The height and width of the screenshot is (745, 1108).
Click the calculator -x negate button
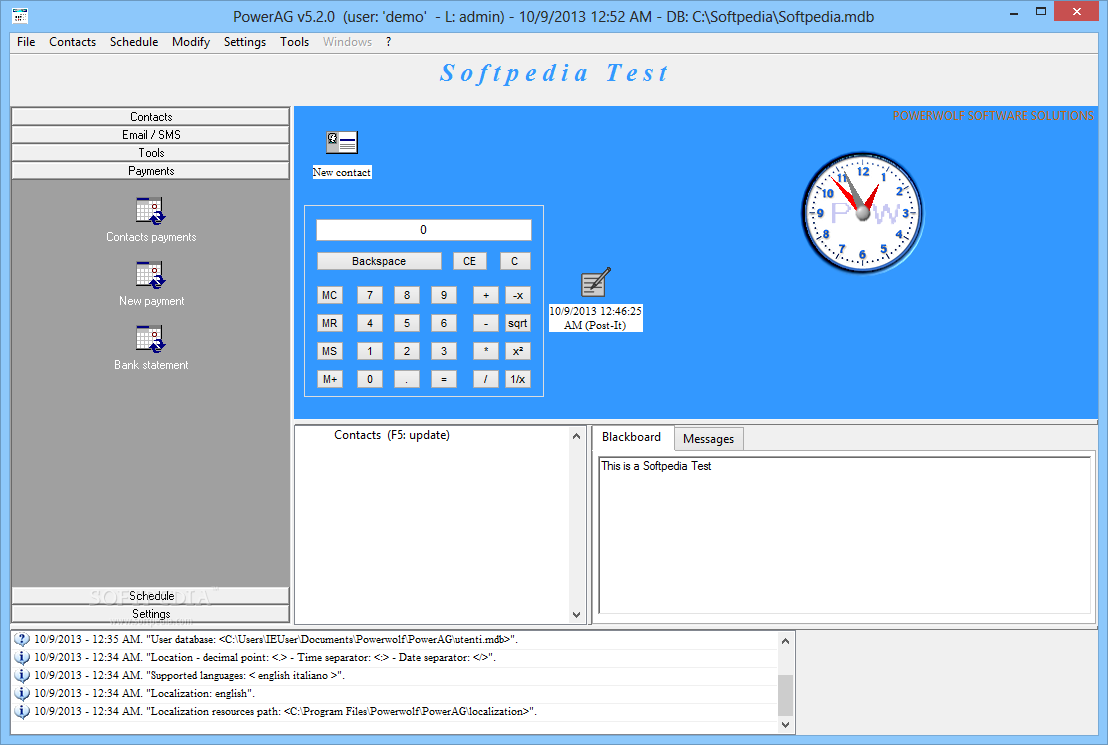[x=517, y=295]
